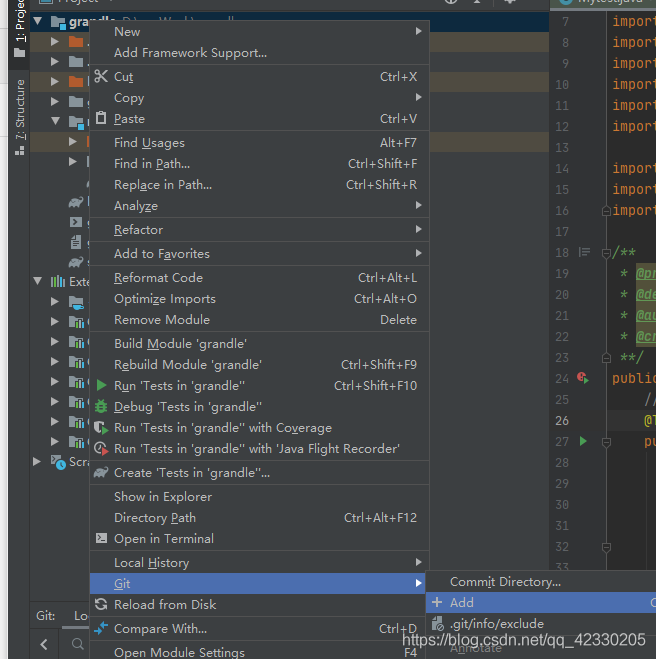Open Local History submenu arrow
Screen dimensions: 656x659
pos(418,562)
